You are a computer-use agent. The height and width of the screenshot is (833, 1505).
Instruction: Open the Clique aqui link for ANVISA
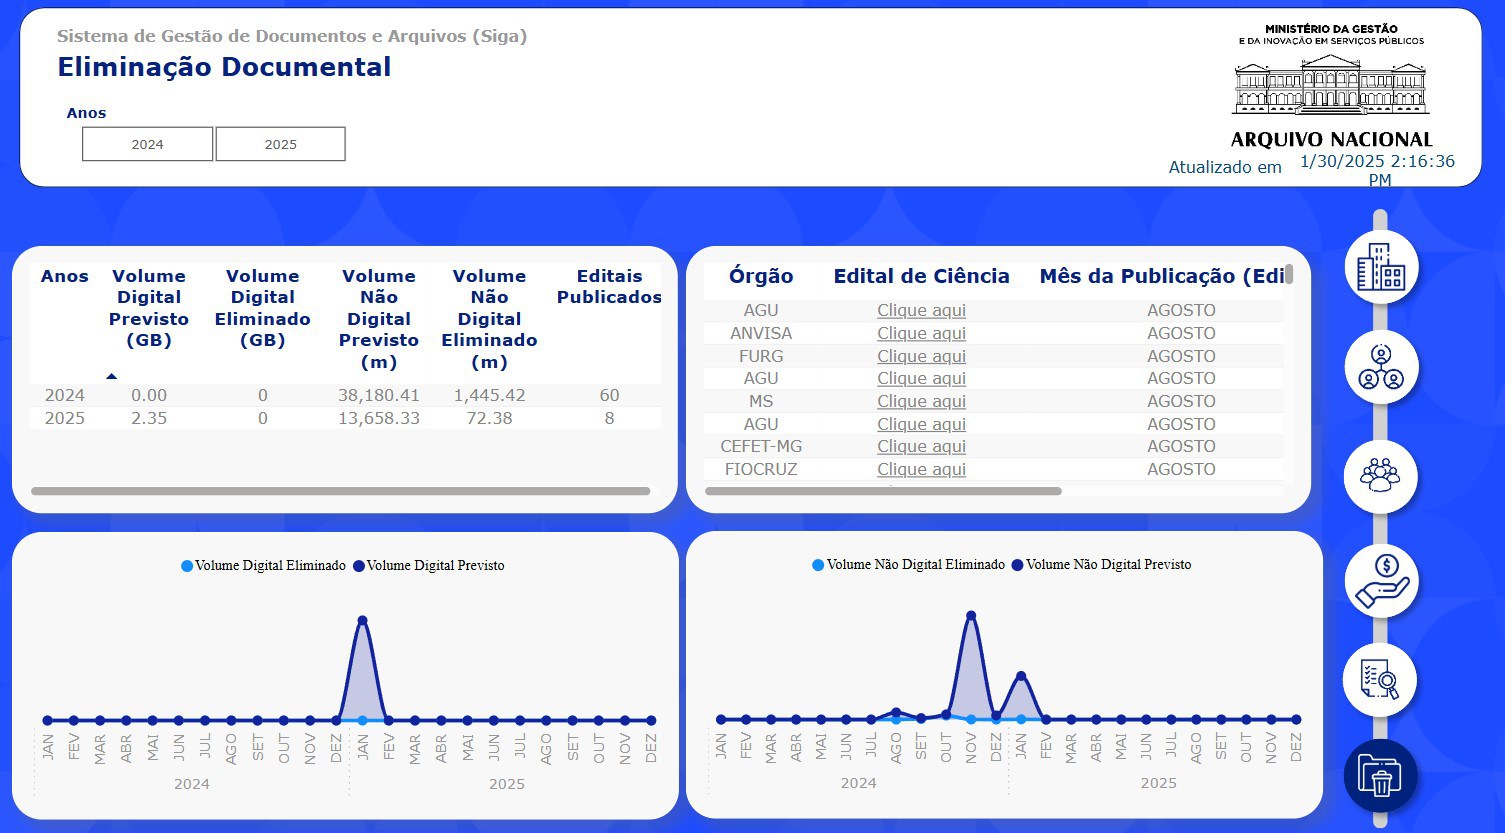[x=921, y=334]
